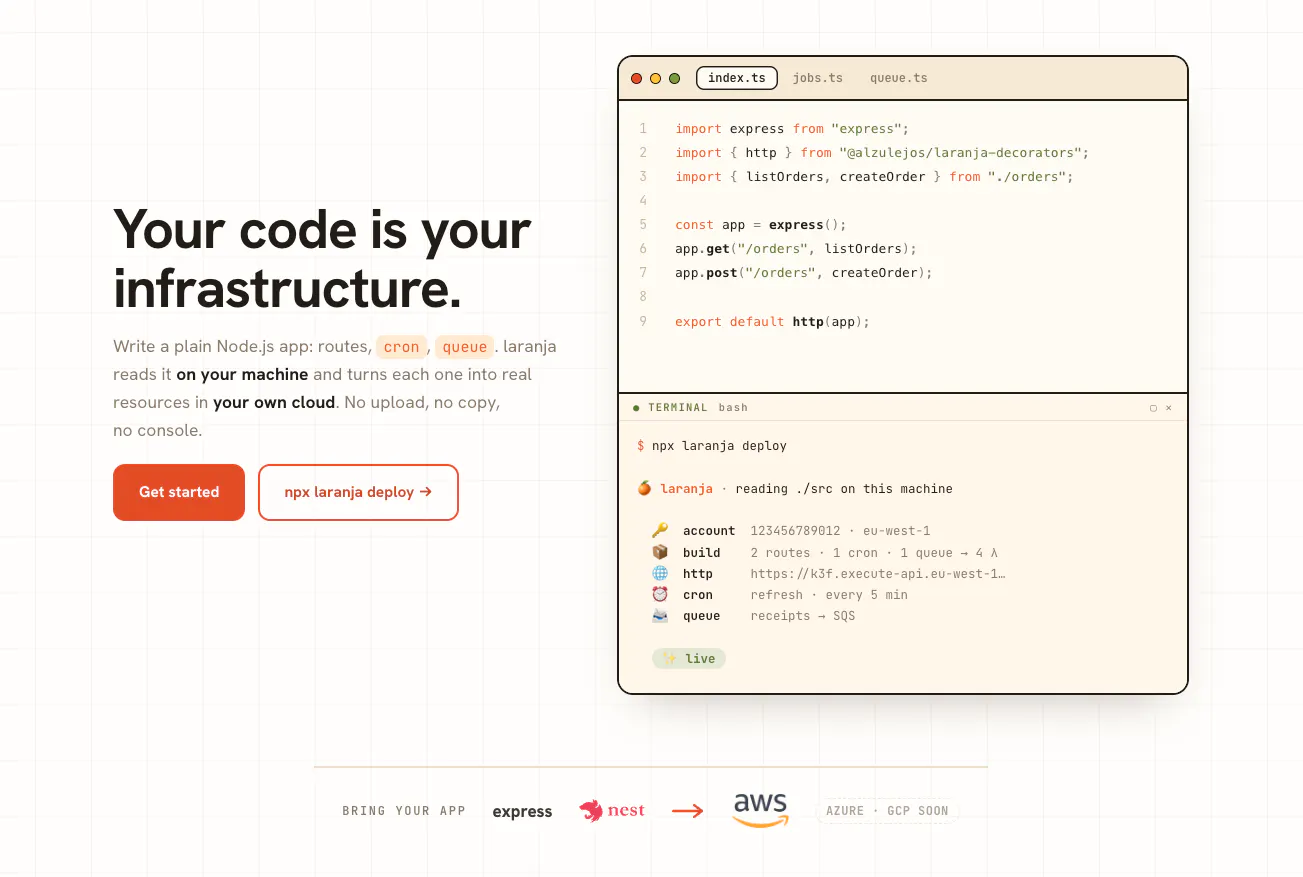
Task: Click the npx laranja deploy outlined button
Action: 358,492
